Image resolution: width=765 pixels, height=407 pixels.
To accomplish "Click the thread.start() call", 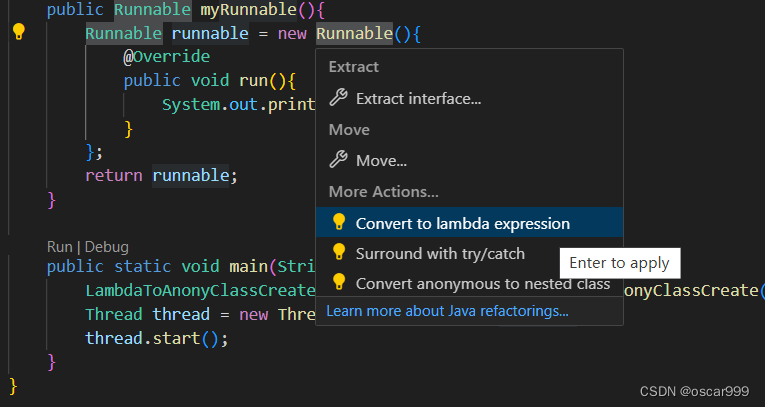I will click(x=157, y=338).
